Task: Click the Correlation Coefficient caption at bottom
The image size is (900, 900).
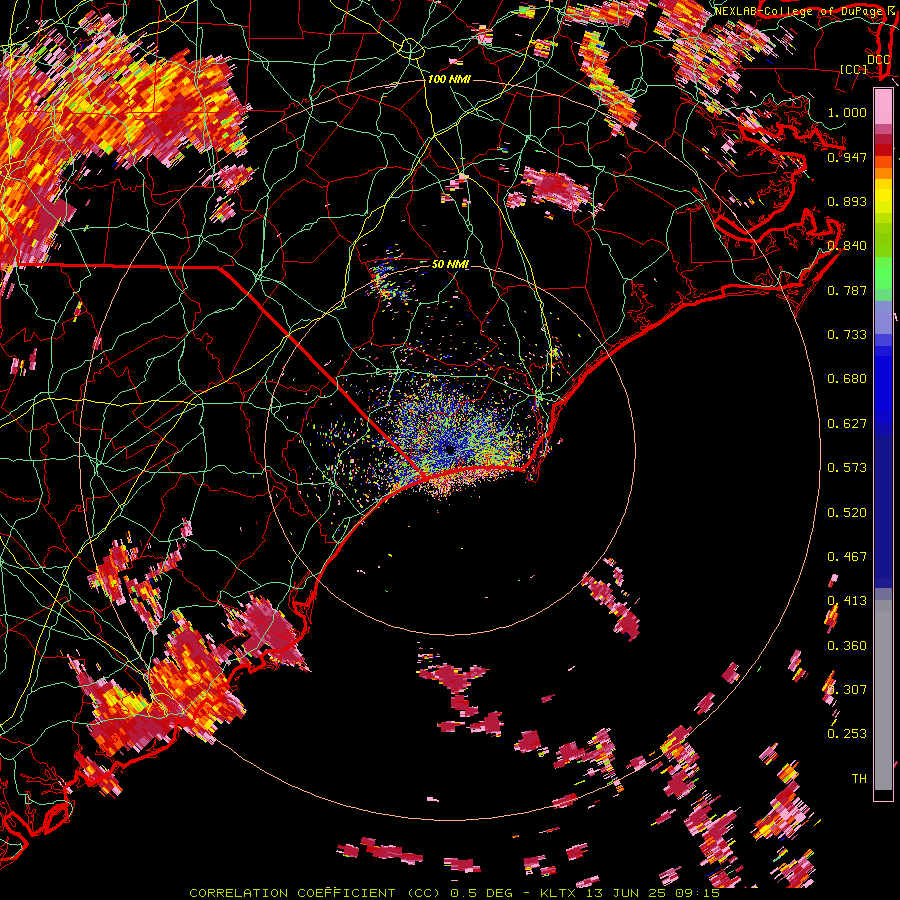Action: (x=454, y=893)
